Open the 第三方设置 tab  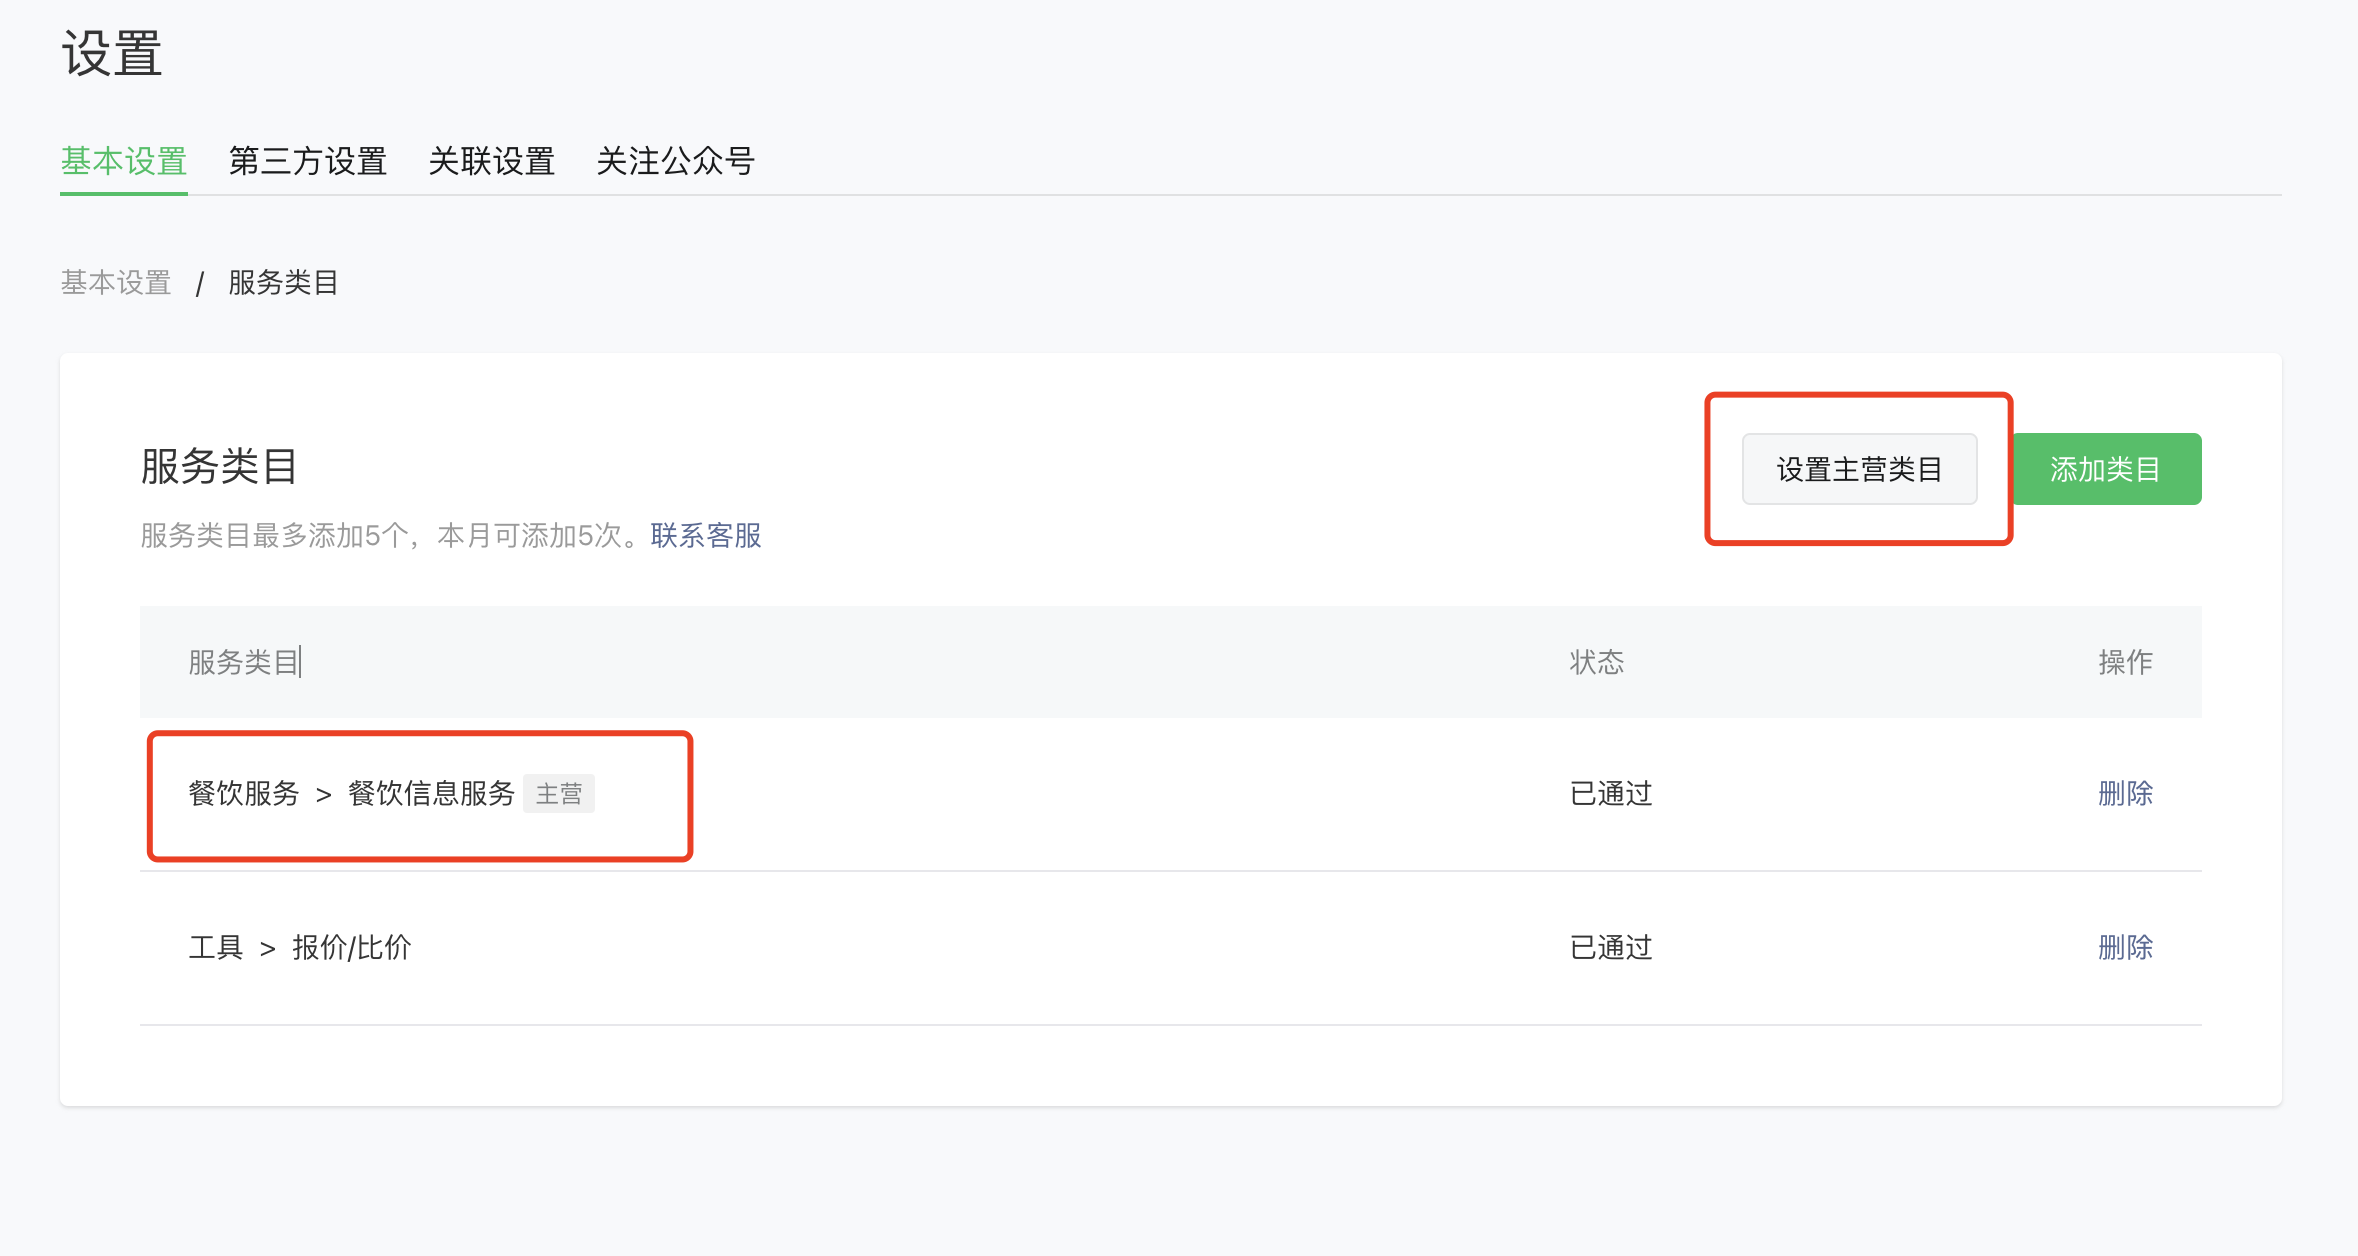(x=308, y=161)
